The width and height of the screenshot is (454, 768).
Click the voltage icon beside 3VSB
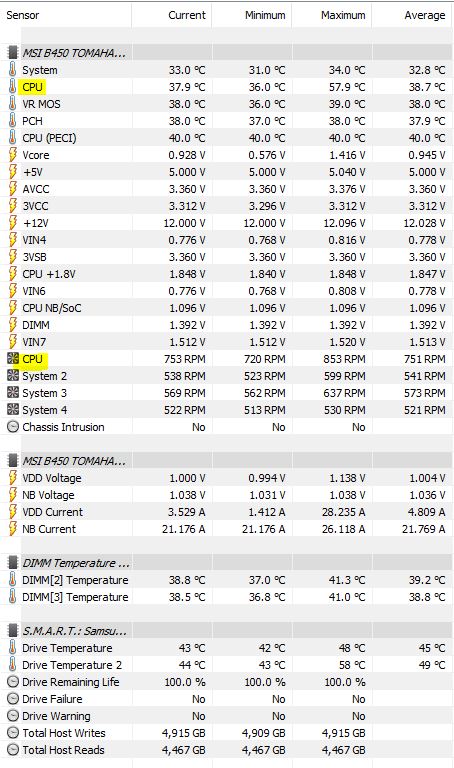[13, 257]
